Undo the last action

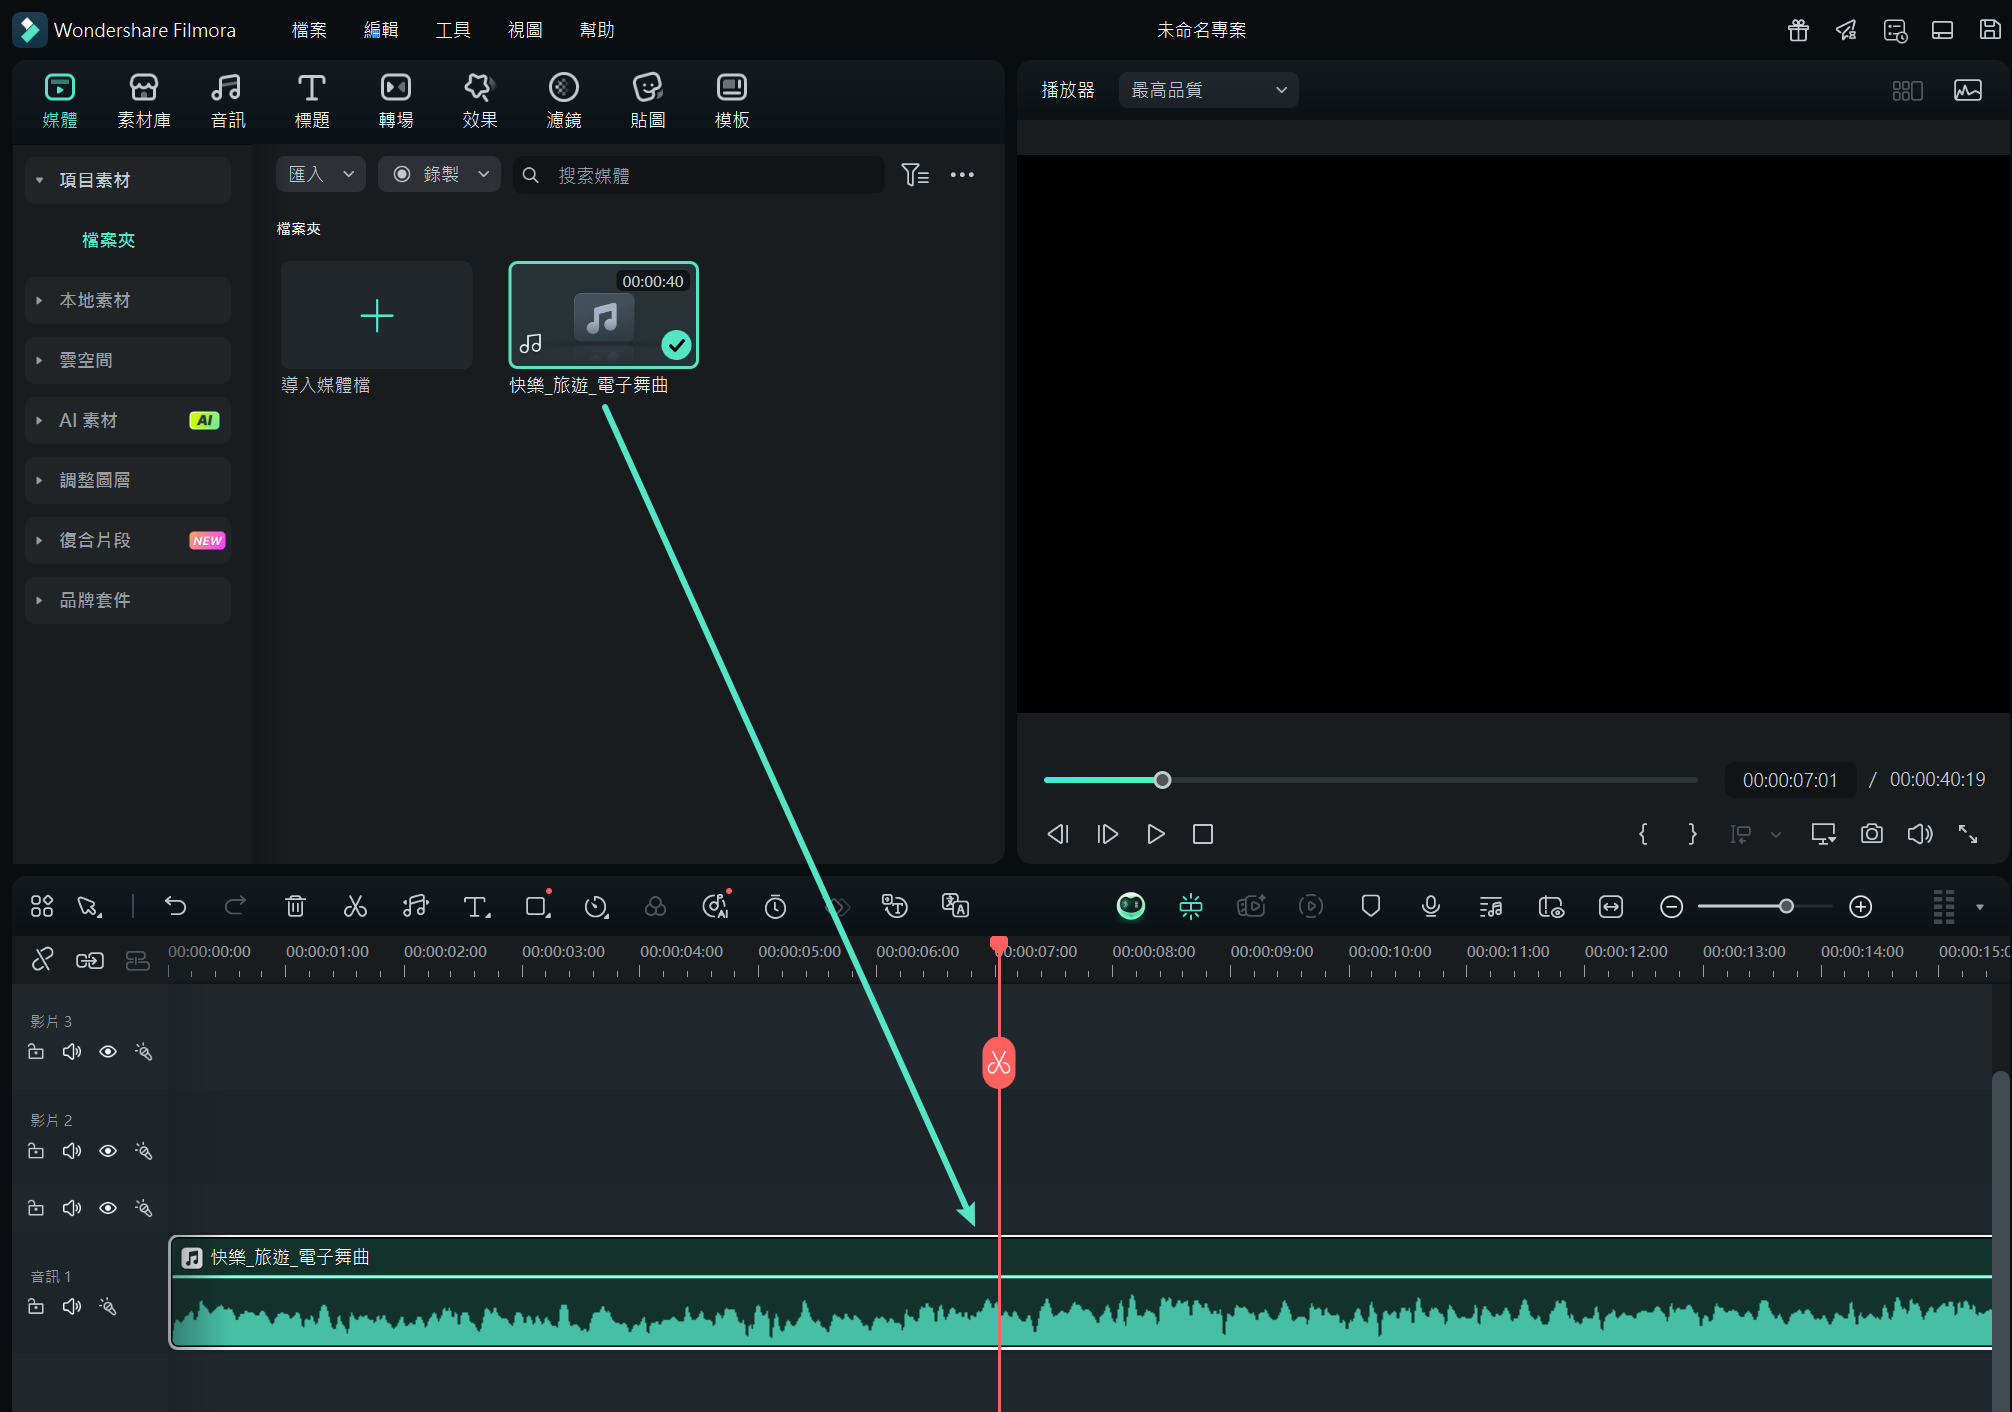pos(175,906)
